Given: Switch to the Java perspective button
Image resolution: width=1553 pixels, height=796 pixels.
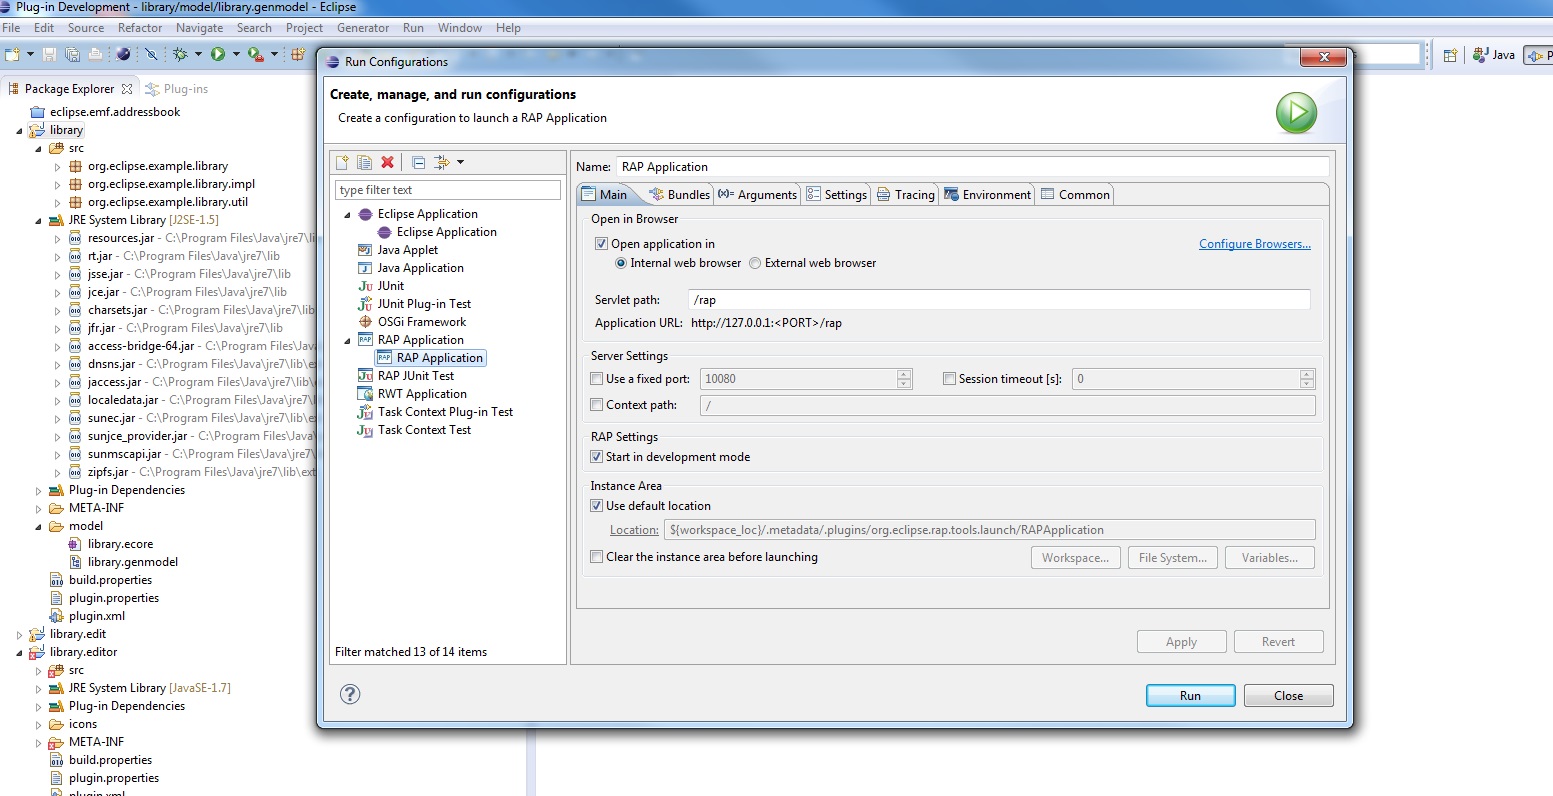Looking at the screenshot, I should click(x=1494, y=55).
